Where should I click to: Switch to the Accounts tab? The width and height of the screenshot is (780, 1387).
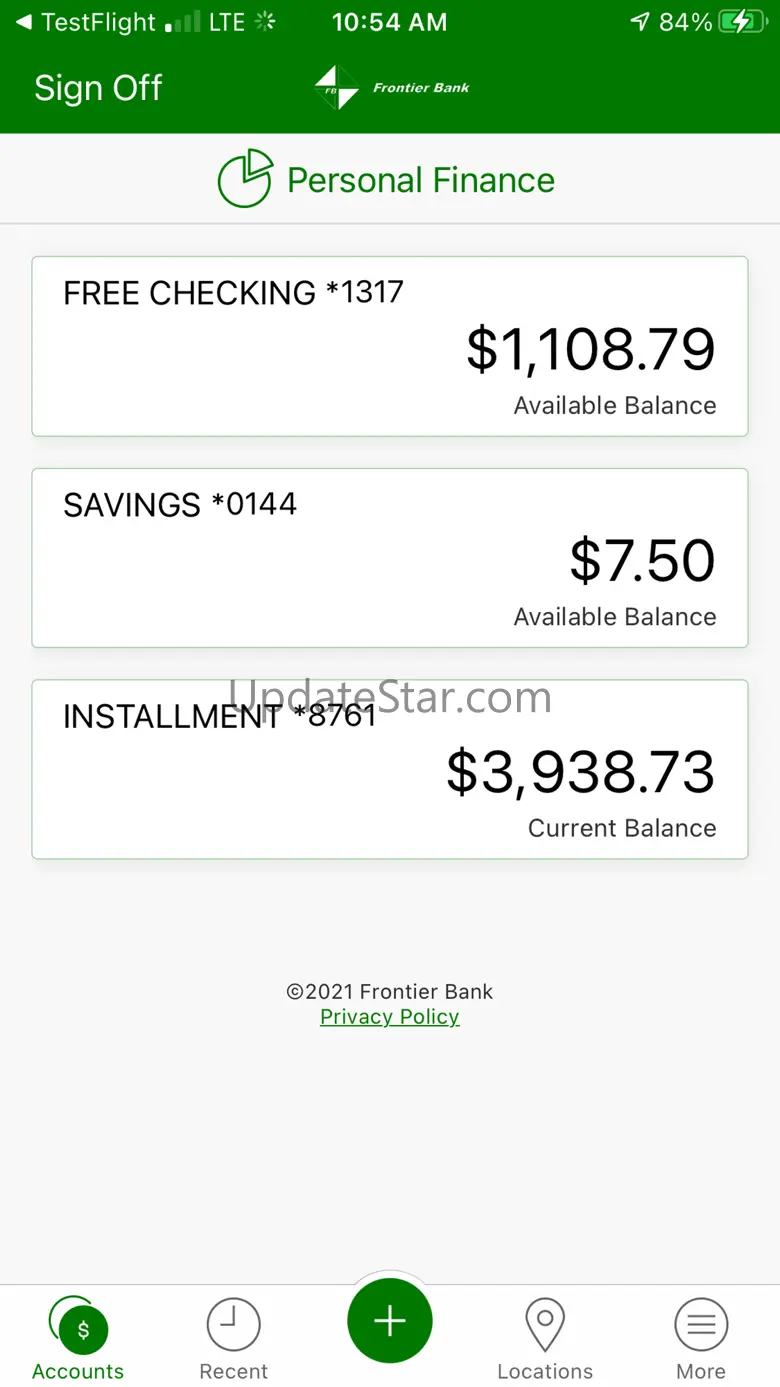click(78, 1371)
